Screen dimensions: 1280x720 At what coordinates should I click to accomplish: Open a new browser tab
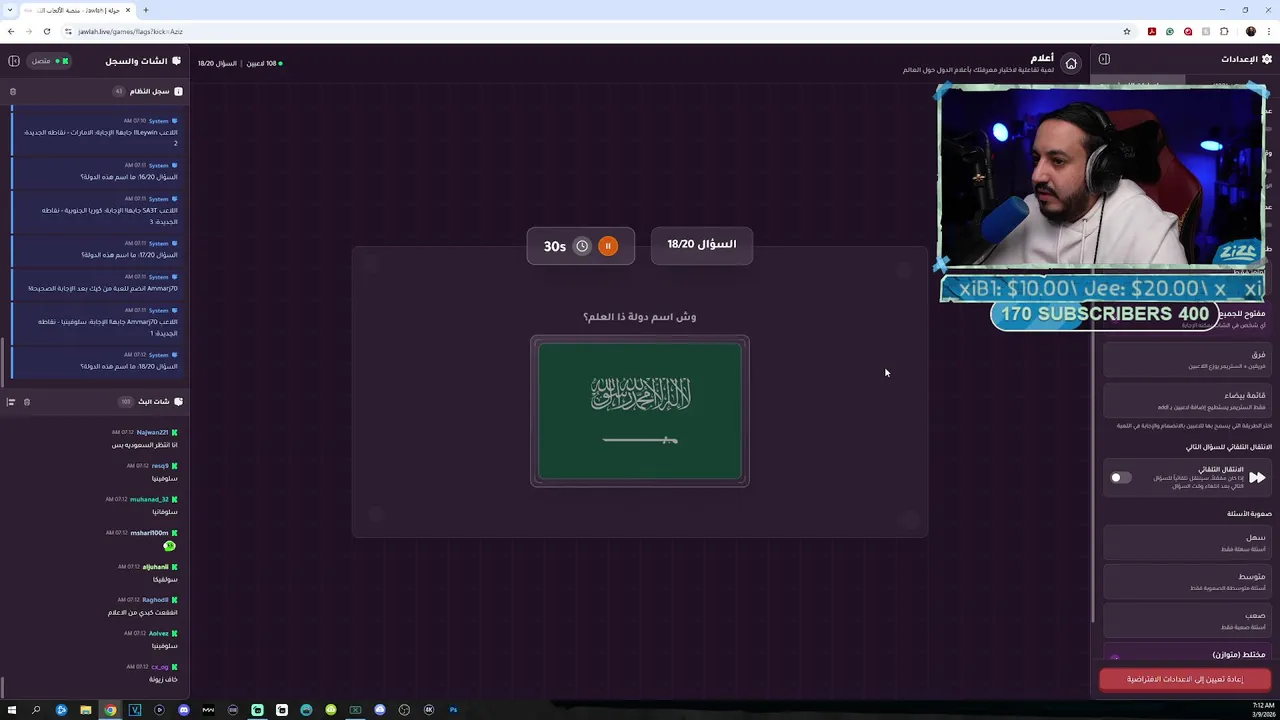coord(145,10)
